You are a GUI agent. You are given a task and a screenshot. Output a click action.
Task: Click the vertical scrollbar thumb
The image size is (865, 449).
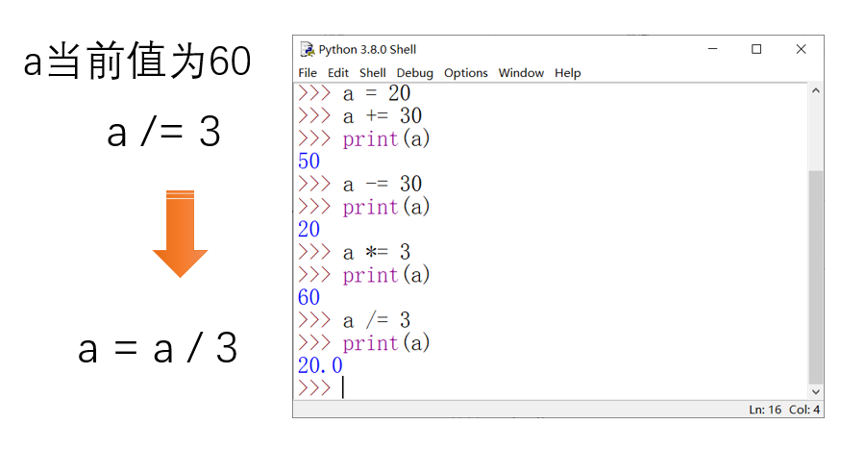tap(816, 277)
